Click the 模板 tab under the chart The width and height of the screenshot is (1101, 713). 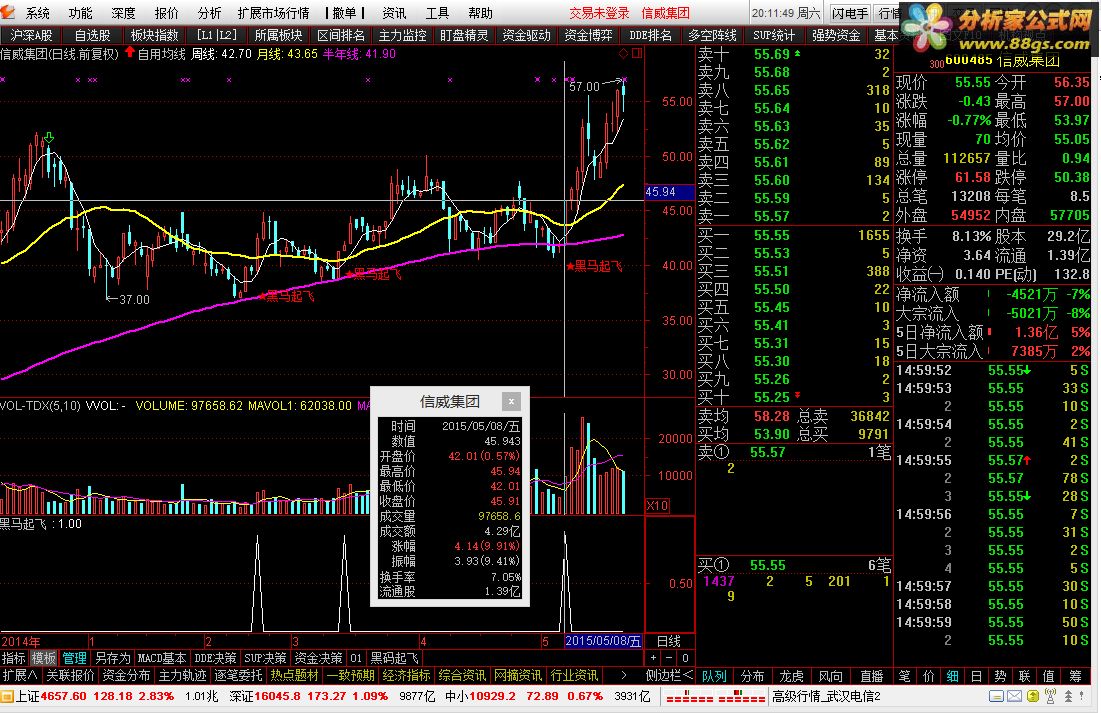[44, 658]
